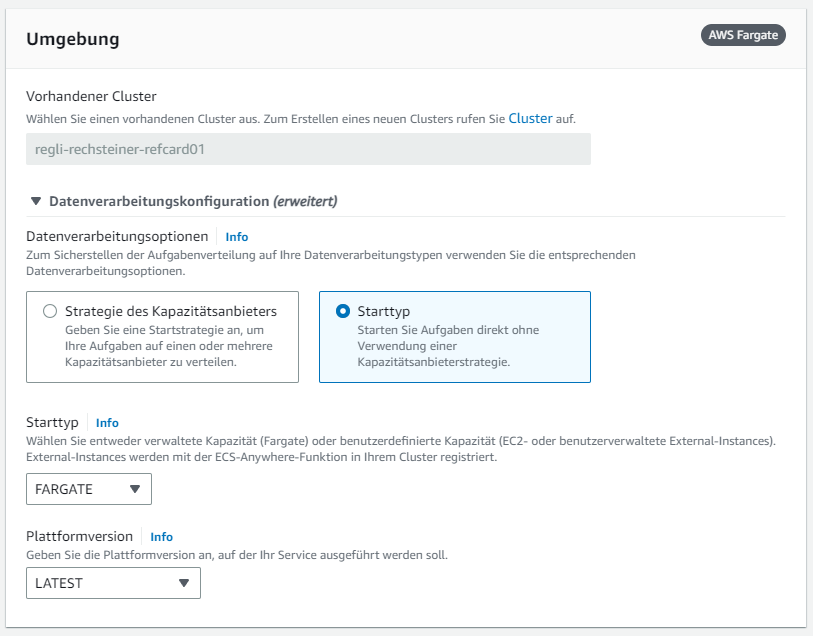Screen dimensions: 813x636
Task: Open the LATEST platform version dropdown
Action: [113, 583]
